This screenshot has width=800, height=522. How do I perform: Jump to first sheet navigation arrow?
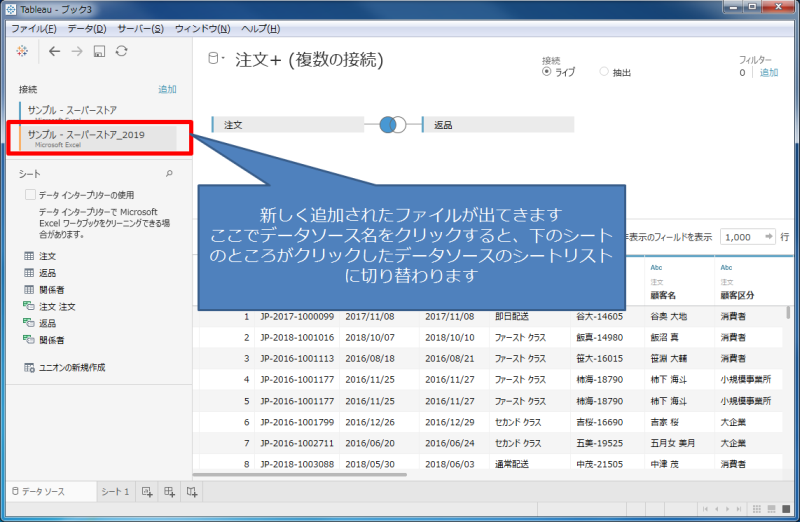(x=705, y=509)
